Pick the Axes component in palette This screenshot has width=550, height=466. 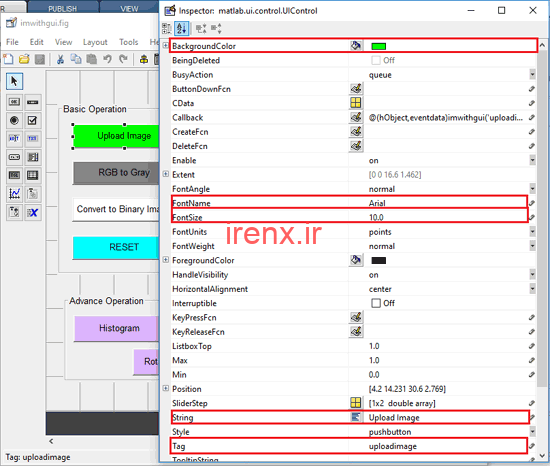pos(14,193)
